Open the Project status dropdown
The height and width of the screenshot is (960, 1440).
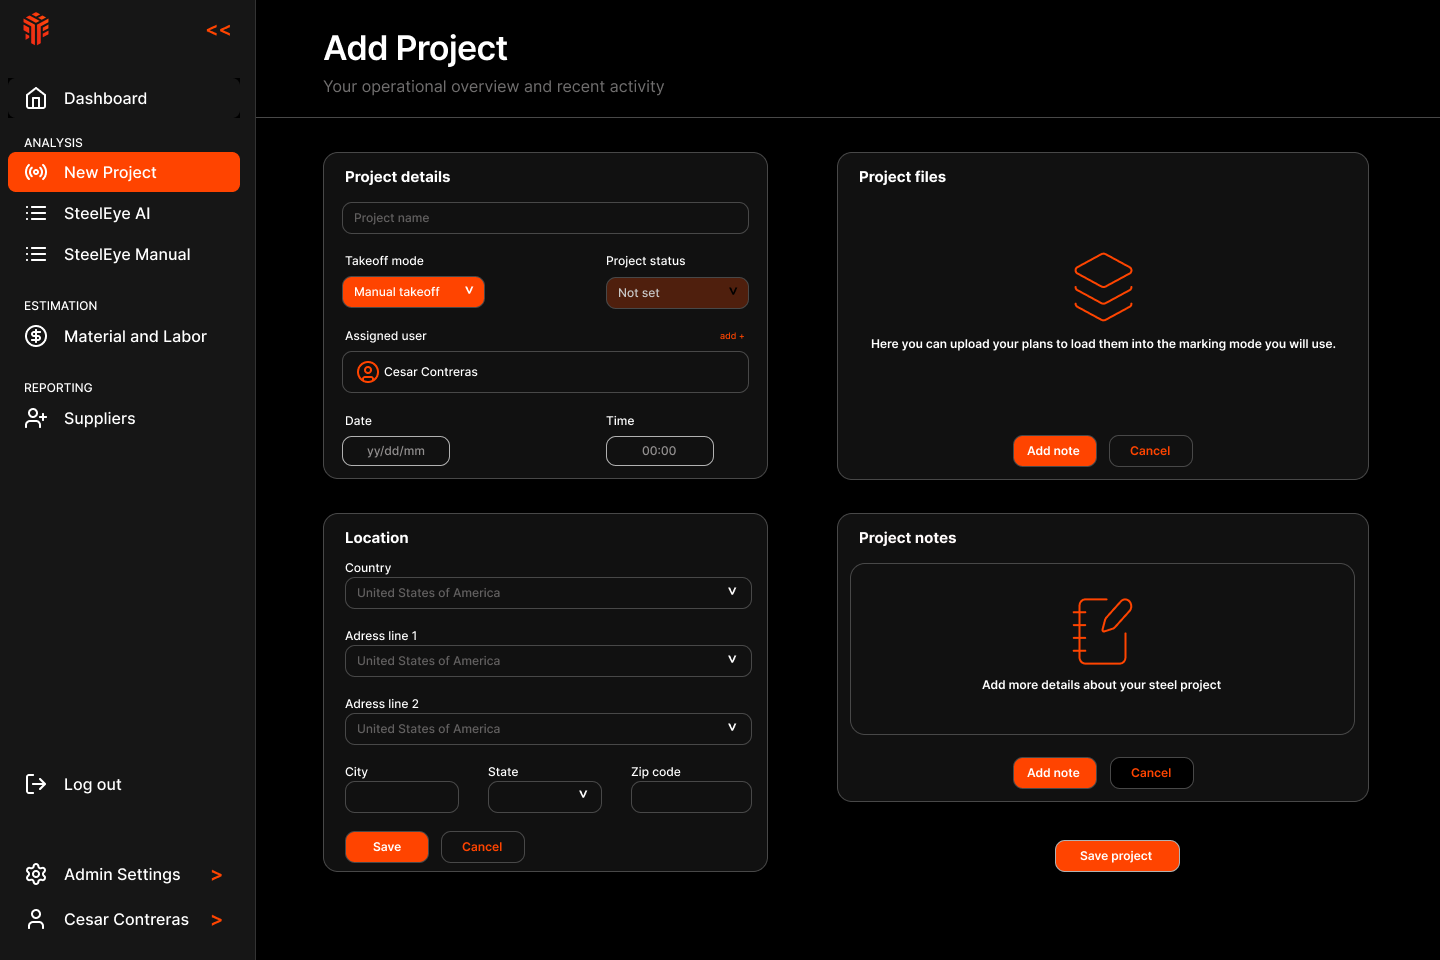click(677, 292)
